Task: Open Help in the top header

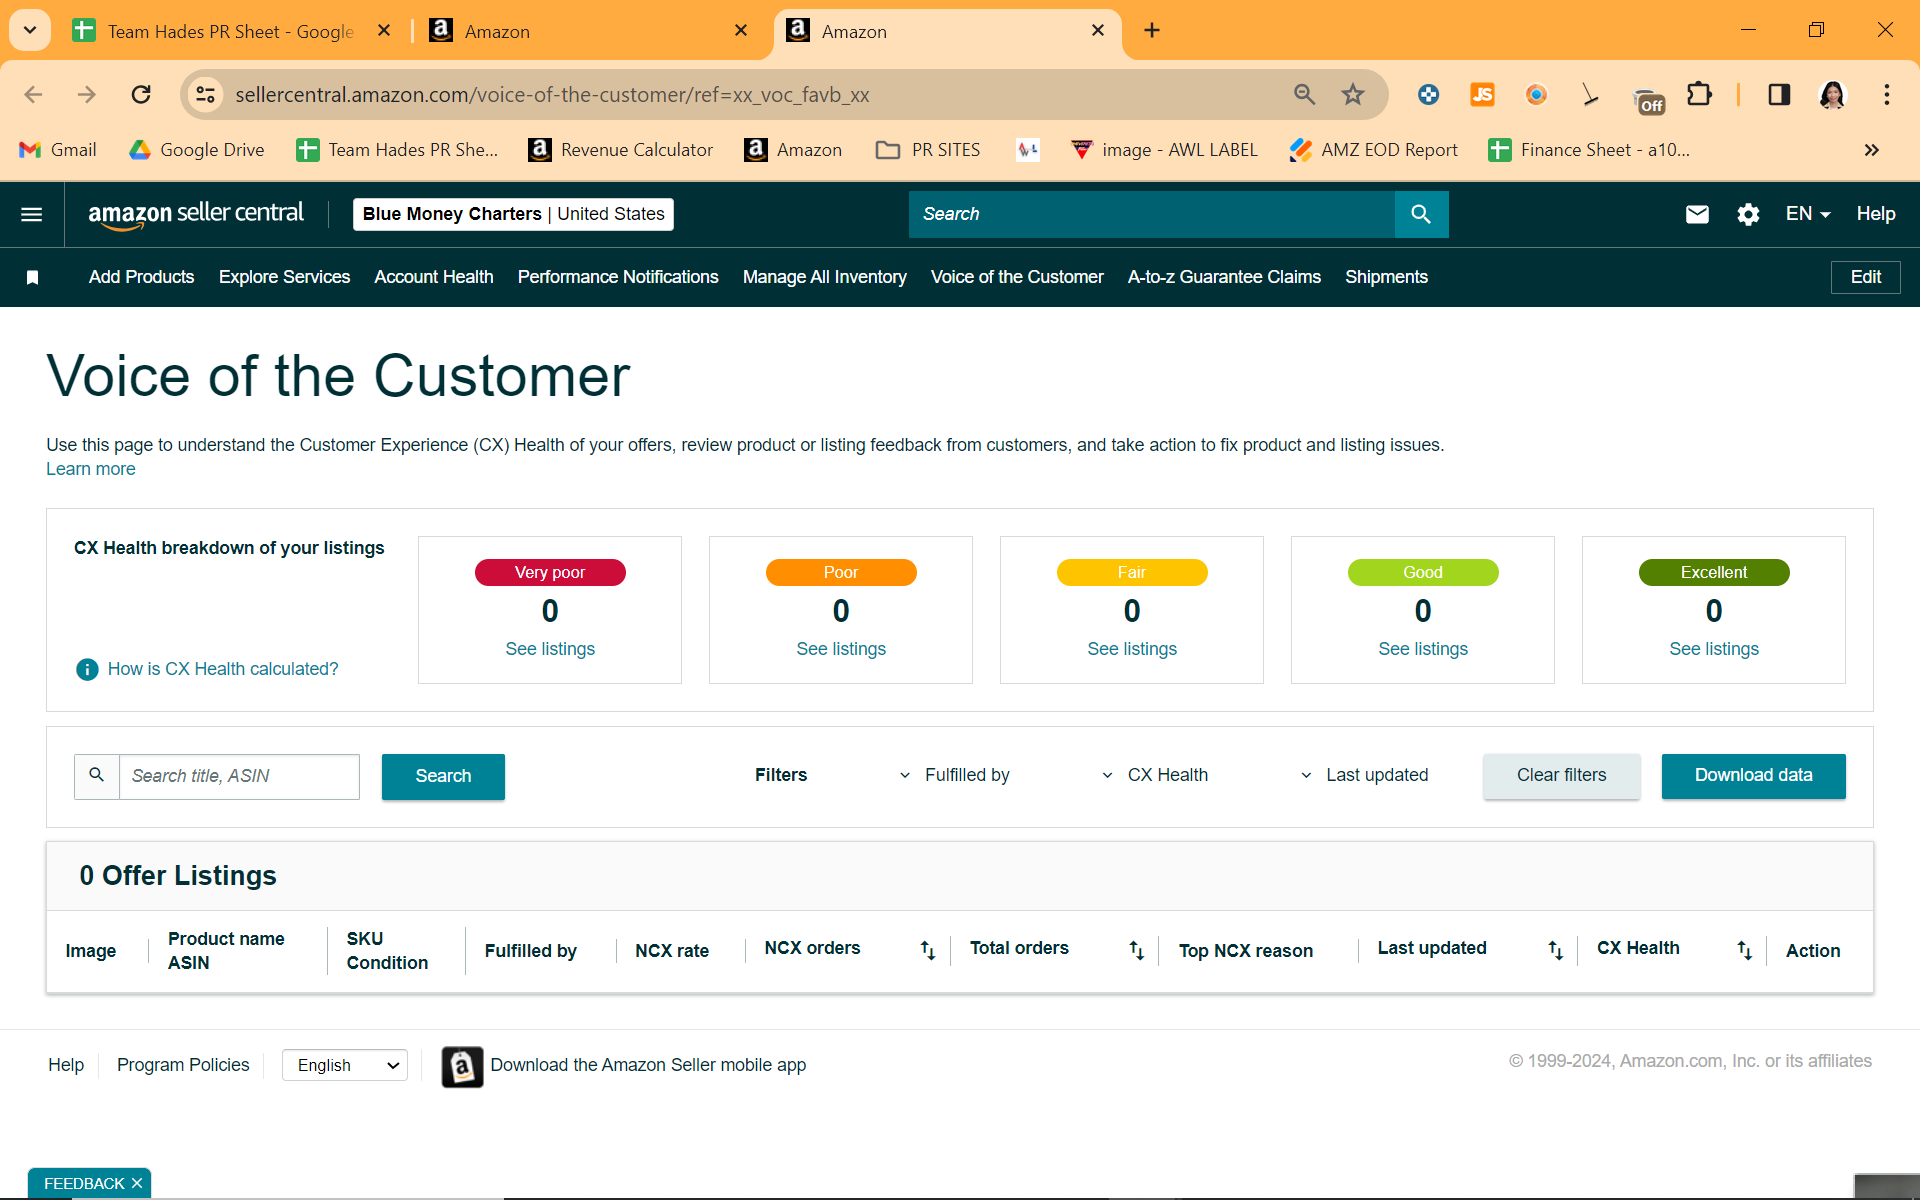Action: 1876,214
